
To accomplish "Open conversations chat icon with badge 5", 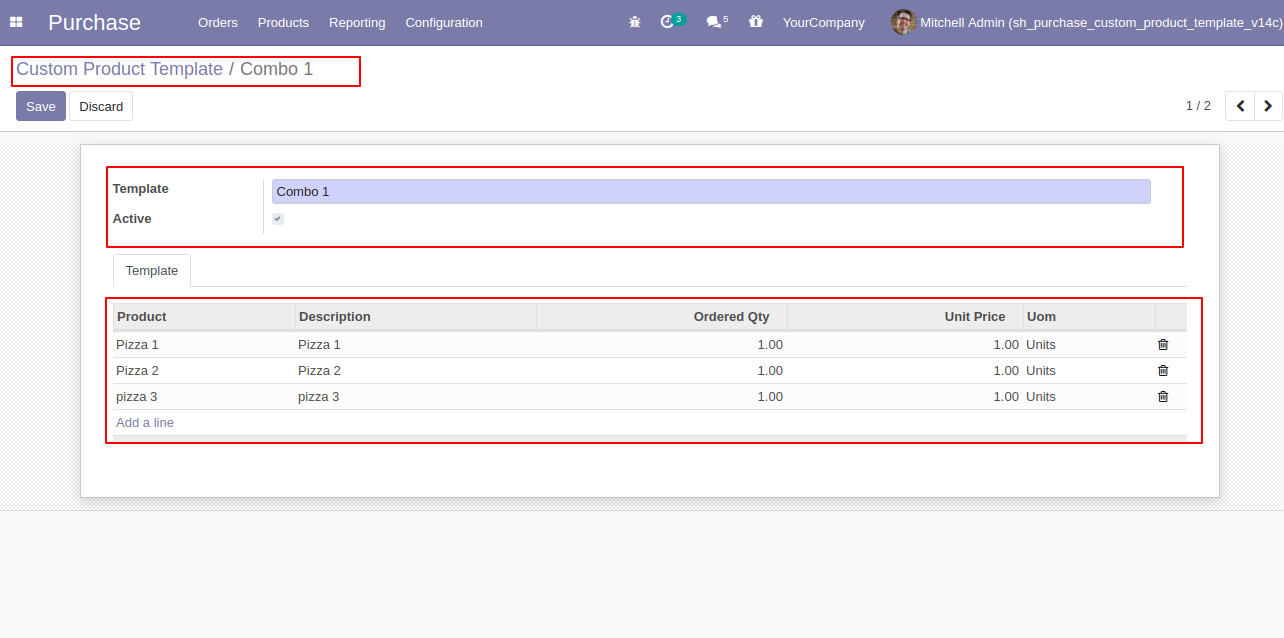I will [717, 21].
